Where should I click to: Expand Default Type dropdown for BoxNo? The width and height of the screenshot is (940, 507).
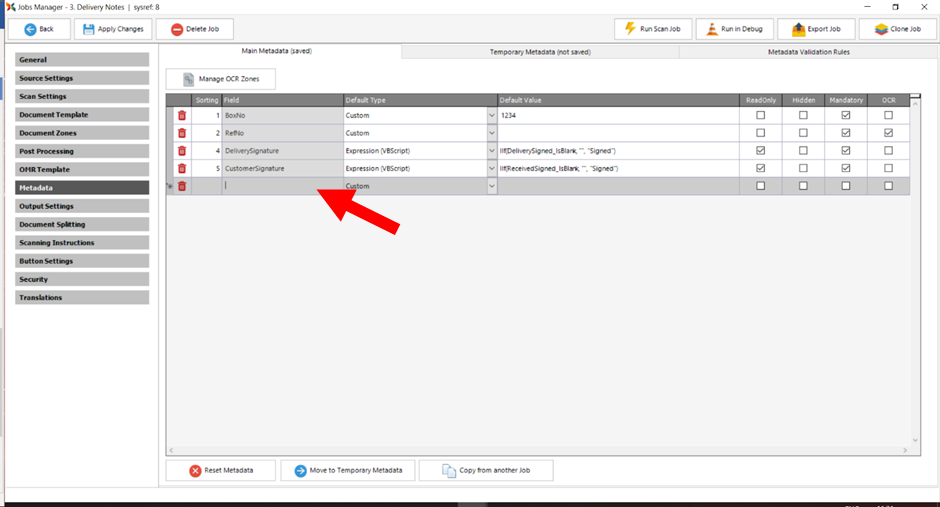pos(491,116)
